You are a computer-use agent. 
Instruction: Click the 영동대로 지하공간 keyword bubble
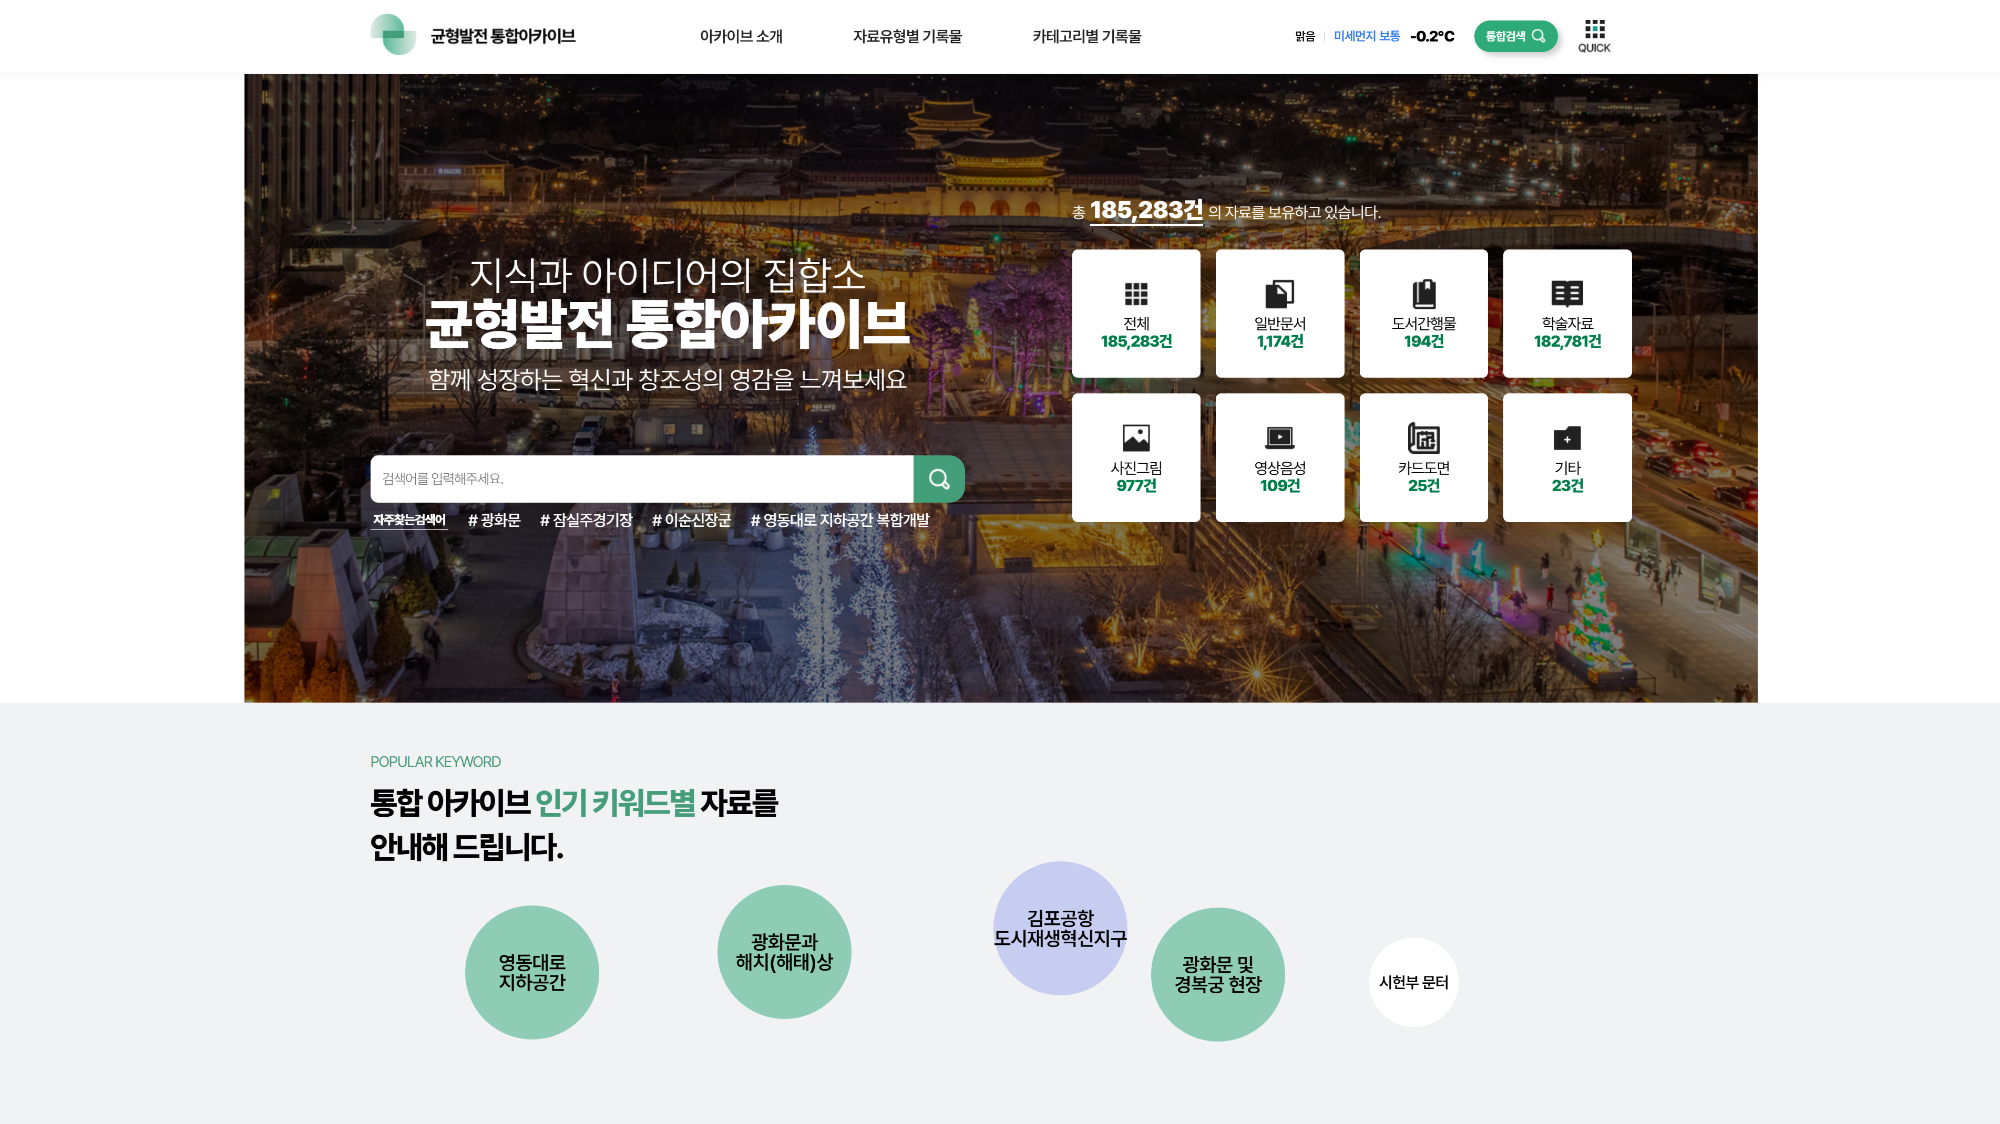pyautogui.click(x=532, y=972)
